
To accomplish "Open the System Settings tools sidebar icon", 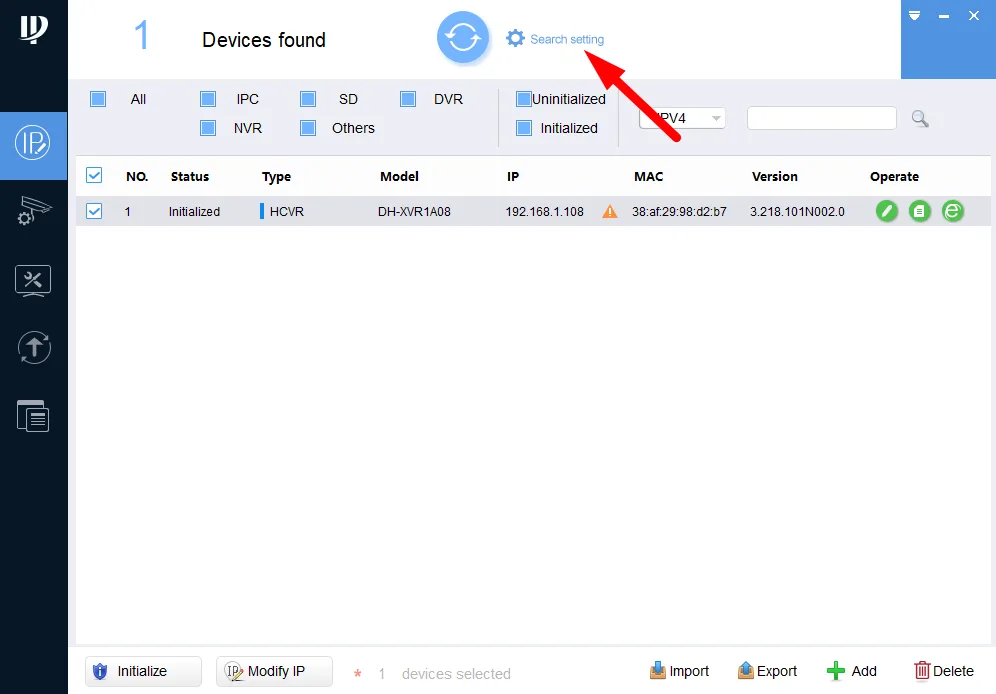I will pyautogui.click(x=33, y=281).
